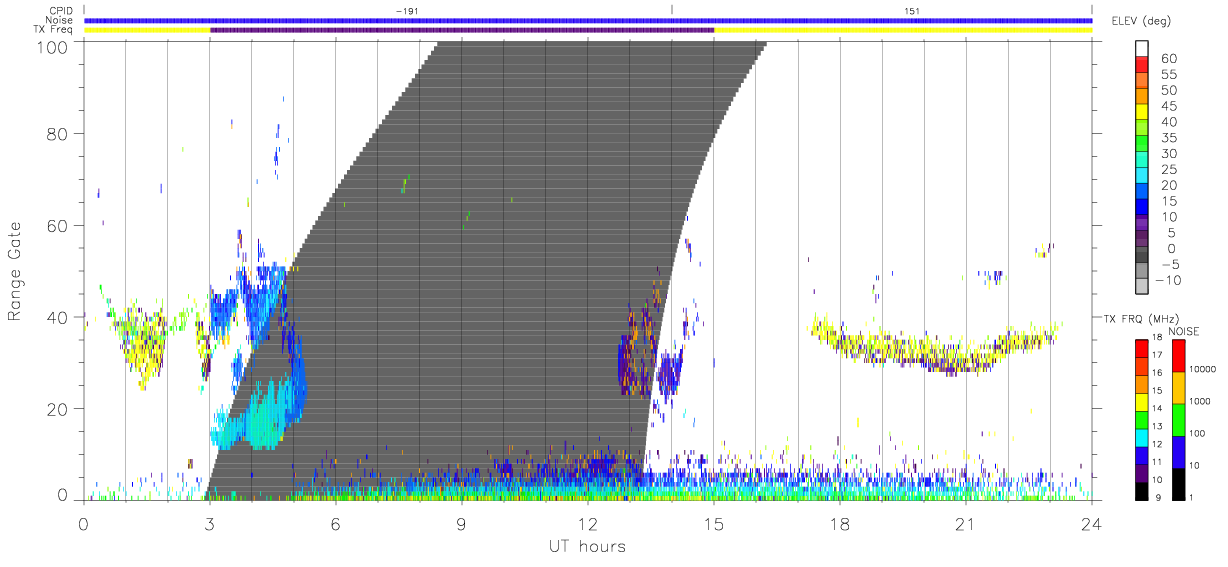Click UT hours tick label 18
Screen dimensions: 1228x567
pyautogui.click(x=840, y=523)
